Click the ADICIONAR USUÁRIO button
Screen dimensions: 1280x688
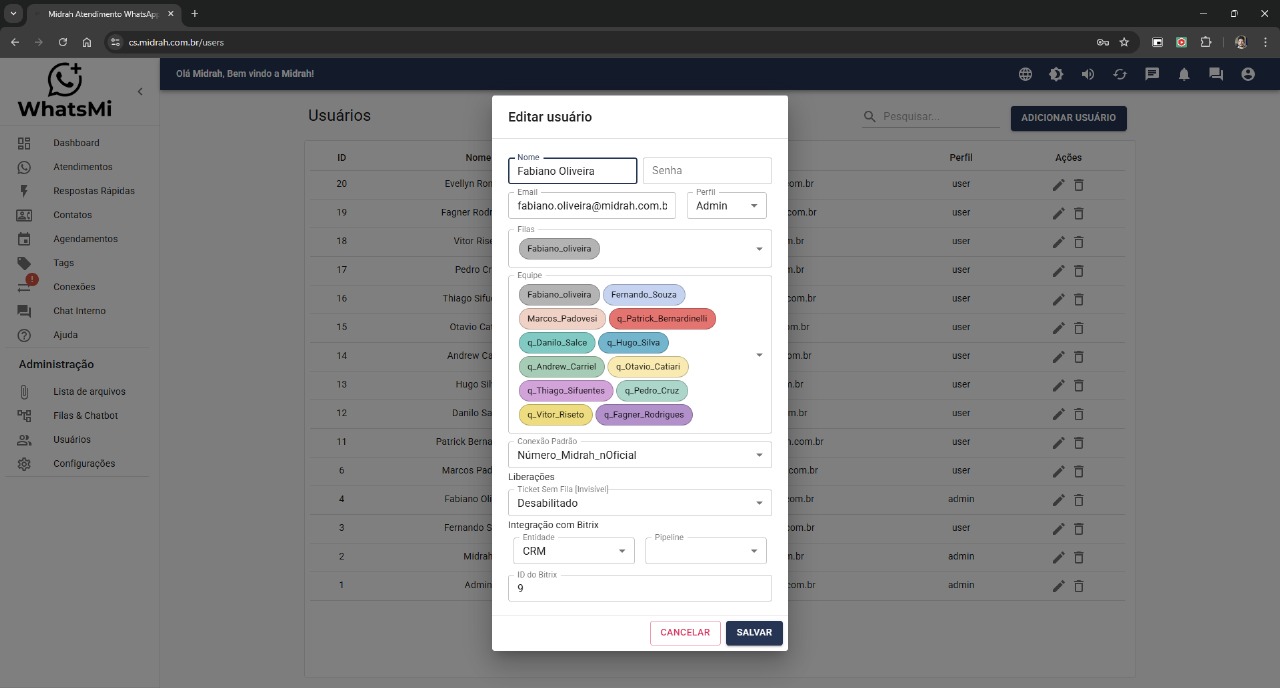click(1068, 118)
